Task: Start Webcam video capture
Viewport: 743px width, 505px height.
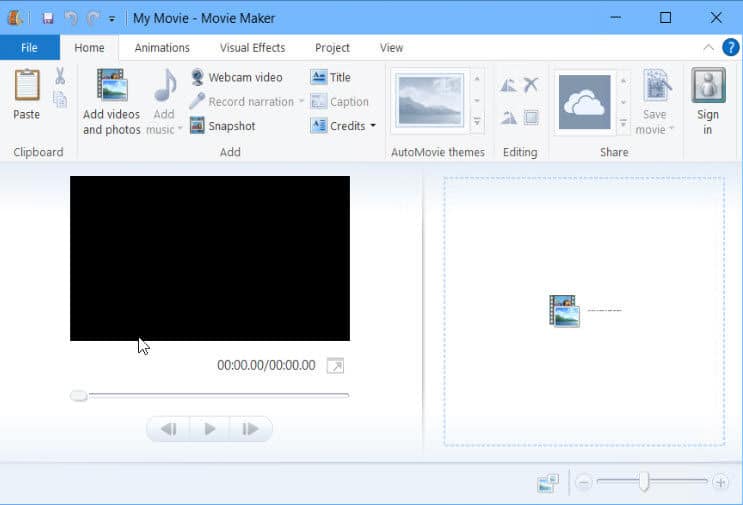Action: point(236,77)
